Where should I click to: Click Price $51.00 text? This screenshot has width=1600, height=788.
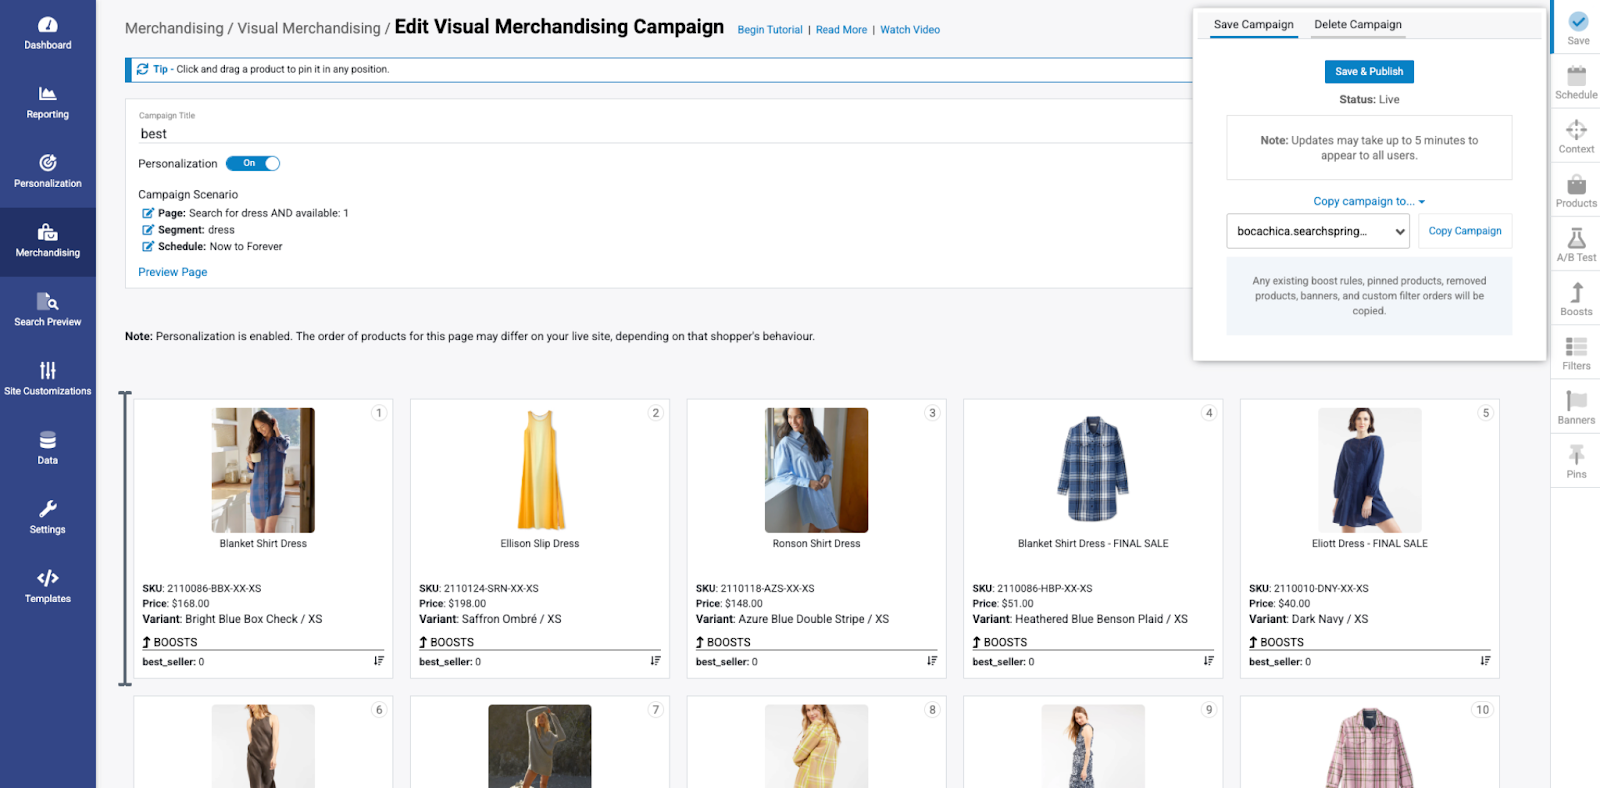pyautogui.click(x=1003, y=603)
